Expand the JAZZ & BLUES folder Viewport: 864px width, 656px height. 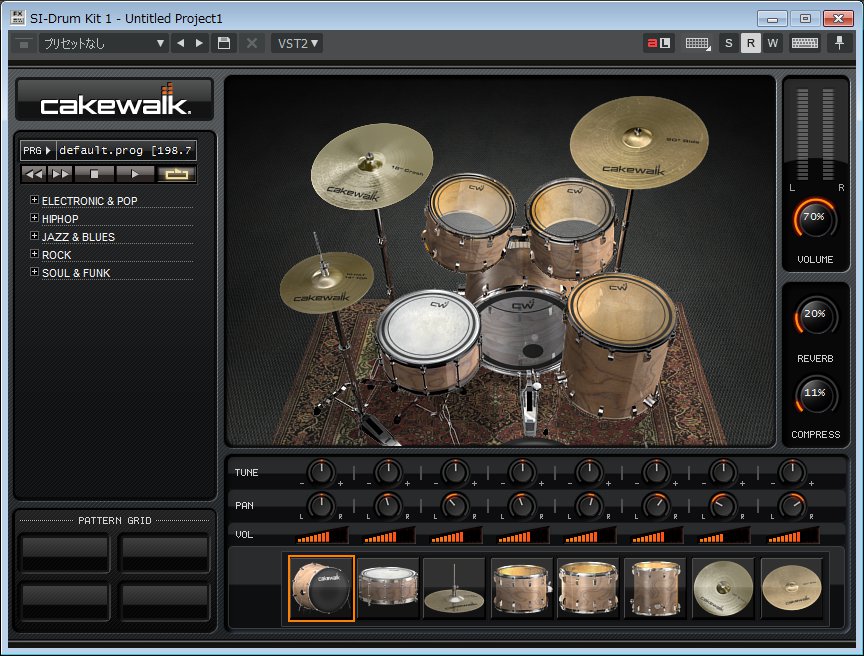(34, 236)
